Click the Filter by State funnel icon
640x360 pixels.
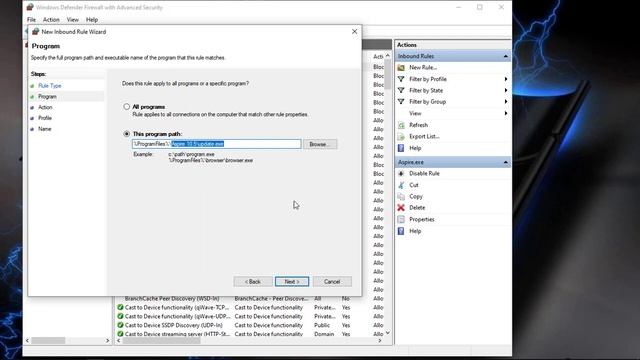point(401,90)
